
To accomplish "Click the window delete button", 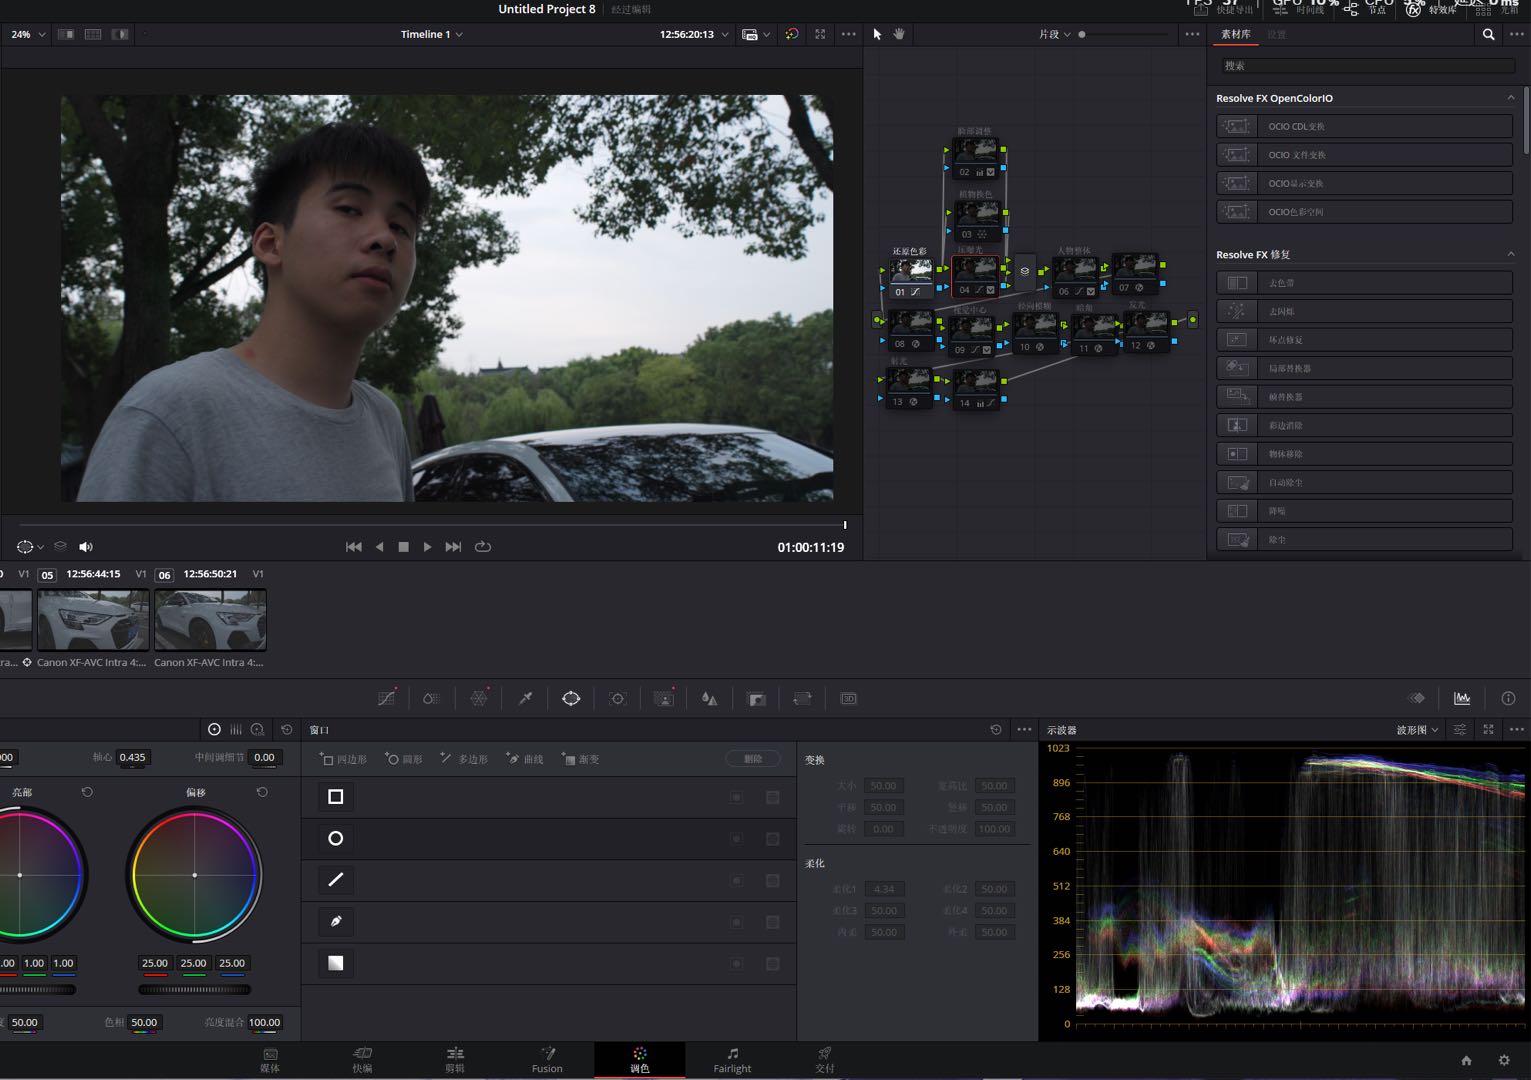I will point(753,759).
